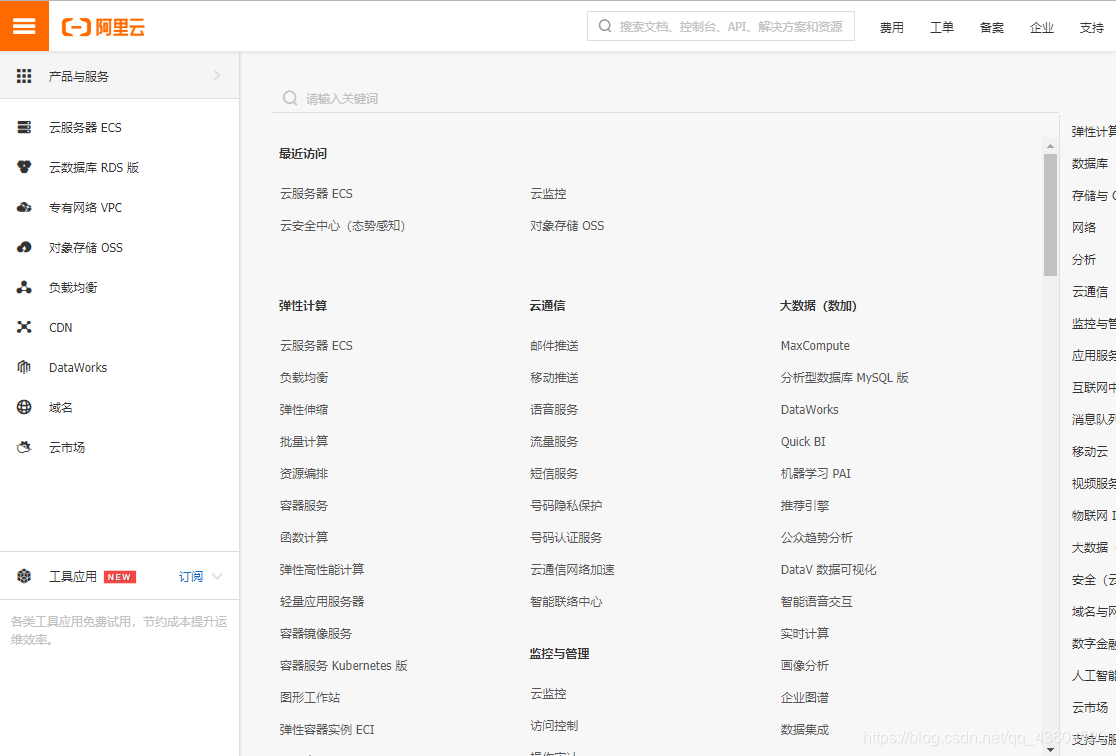Click the 域名 globe icon

coord(24,407)
